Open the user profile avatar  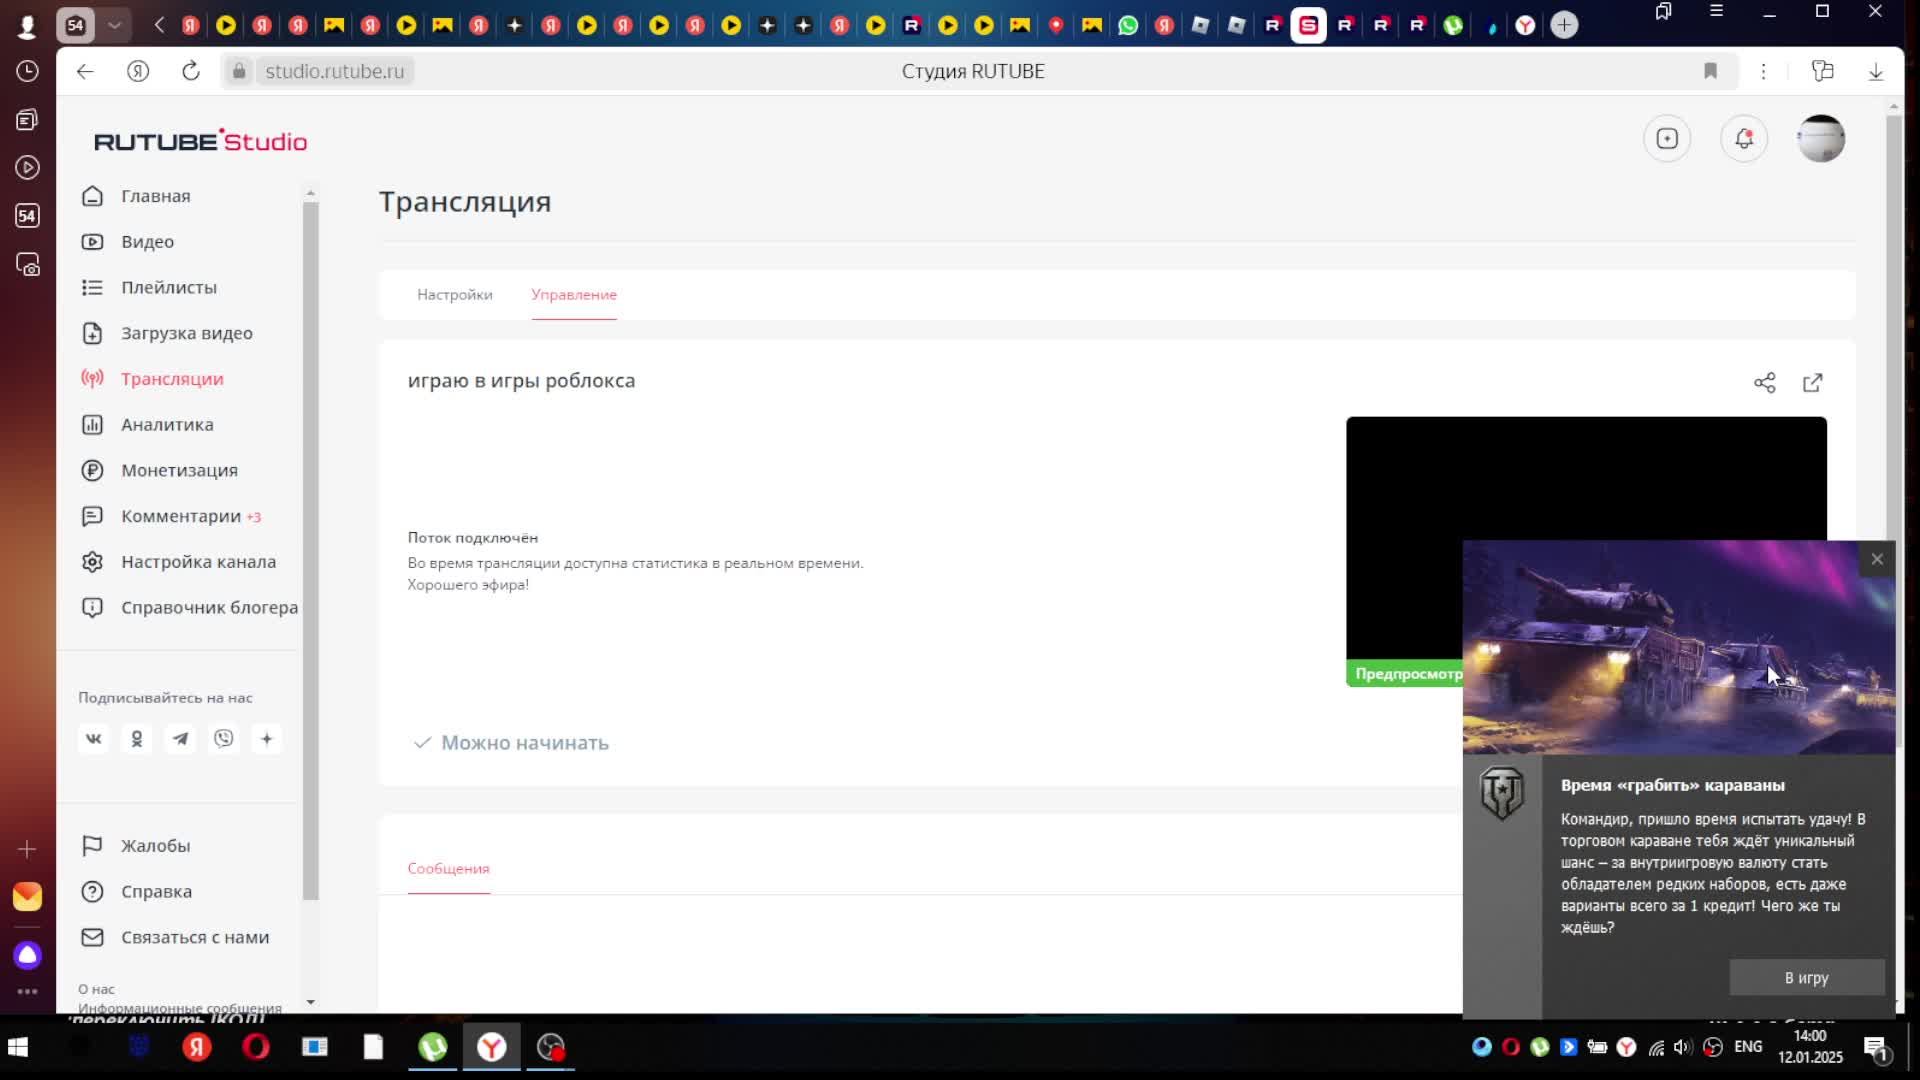click(x=1820, y=139)
